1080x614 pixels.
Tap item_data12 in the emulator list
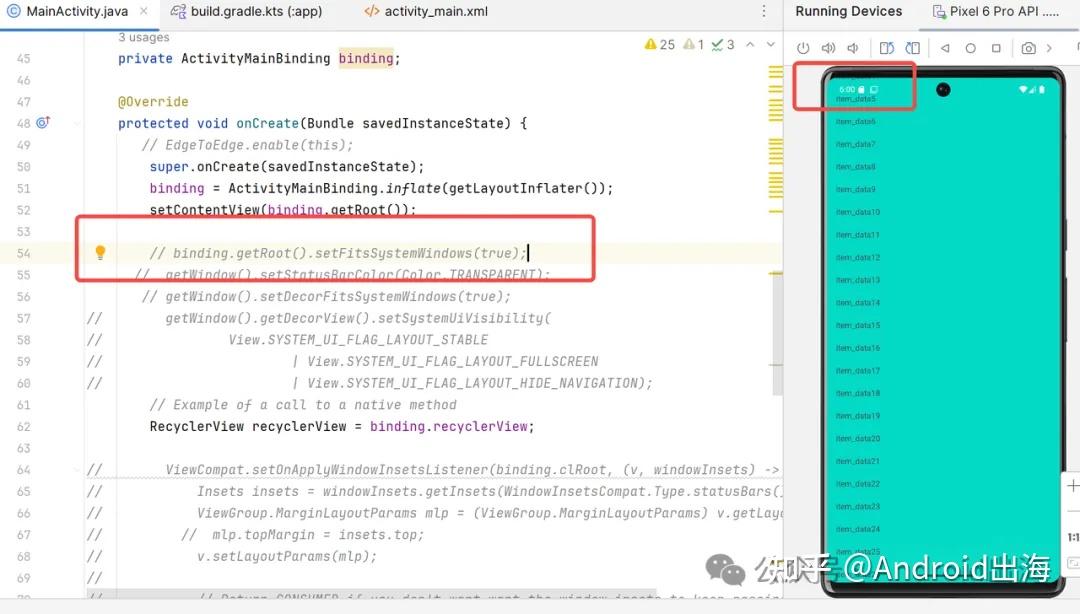(858, 258)
